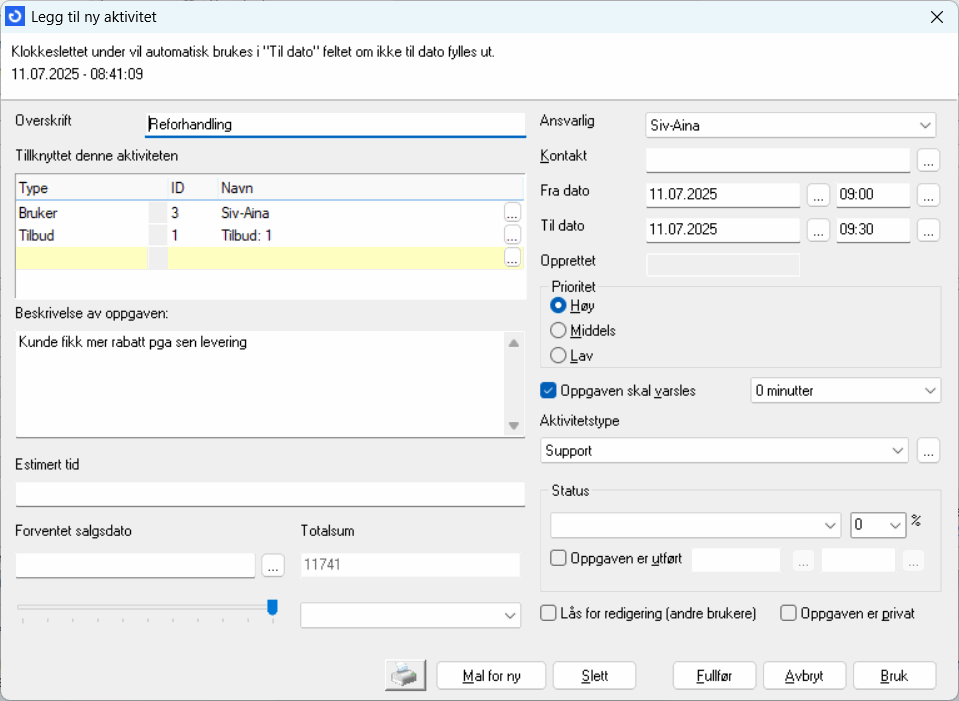Check Oppgaven er utført box
Screen dimensions: 959x701
558,559
